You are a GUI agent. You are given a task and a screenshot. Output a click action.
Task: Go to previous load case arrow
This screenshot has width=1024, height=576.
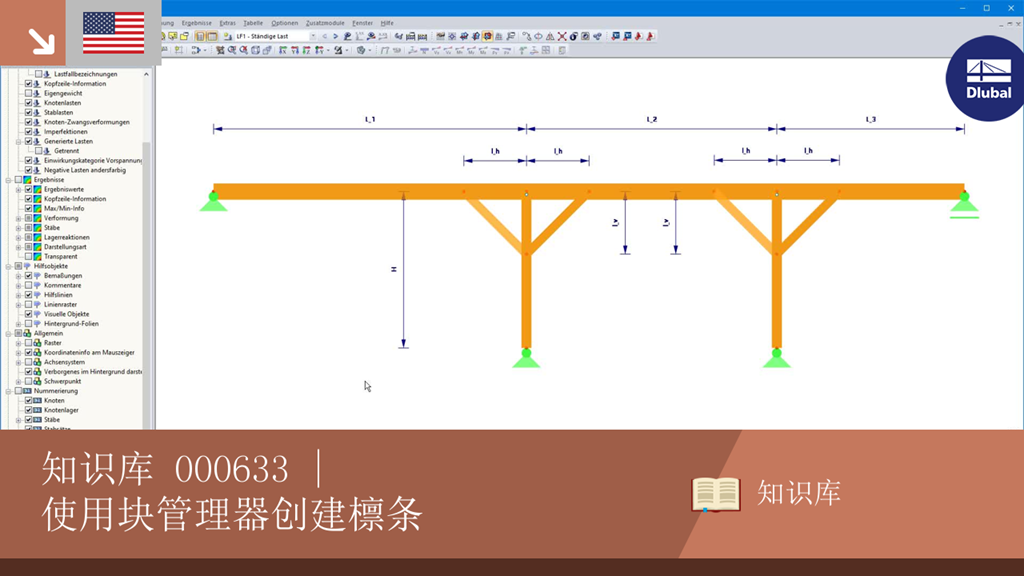click(x=325, y=37)
